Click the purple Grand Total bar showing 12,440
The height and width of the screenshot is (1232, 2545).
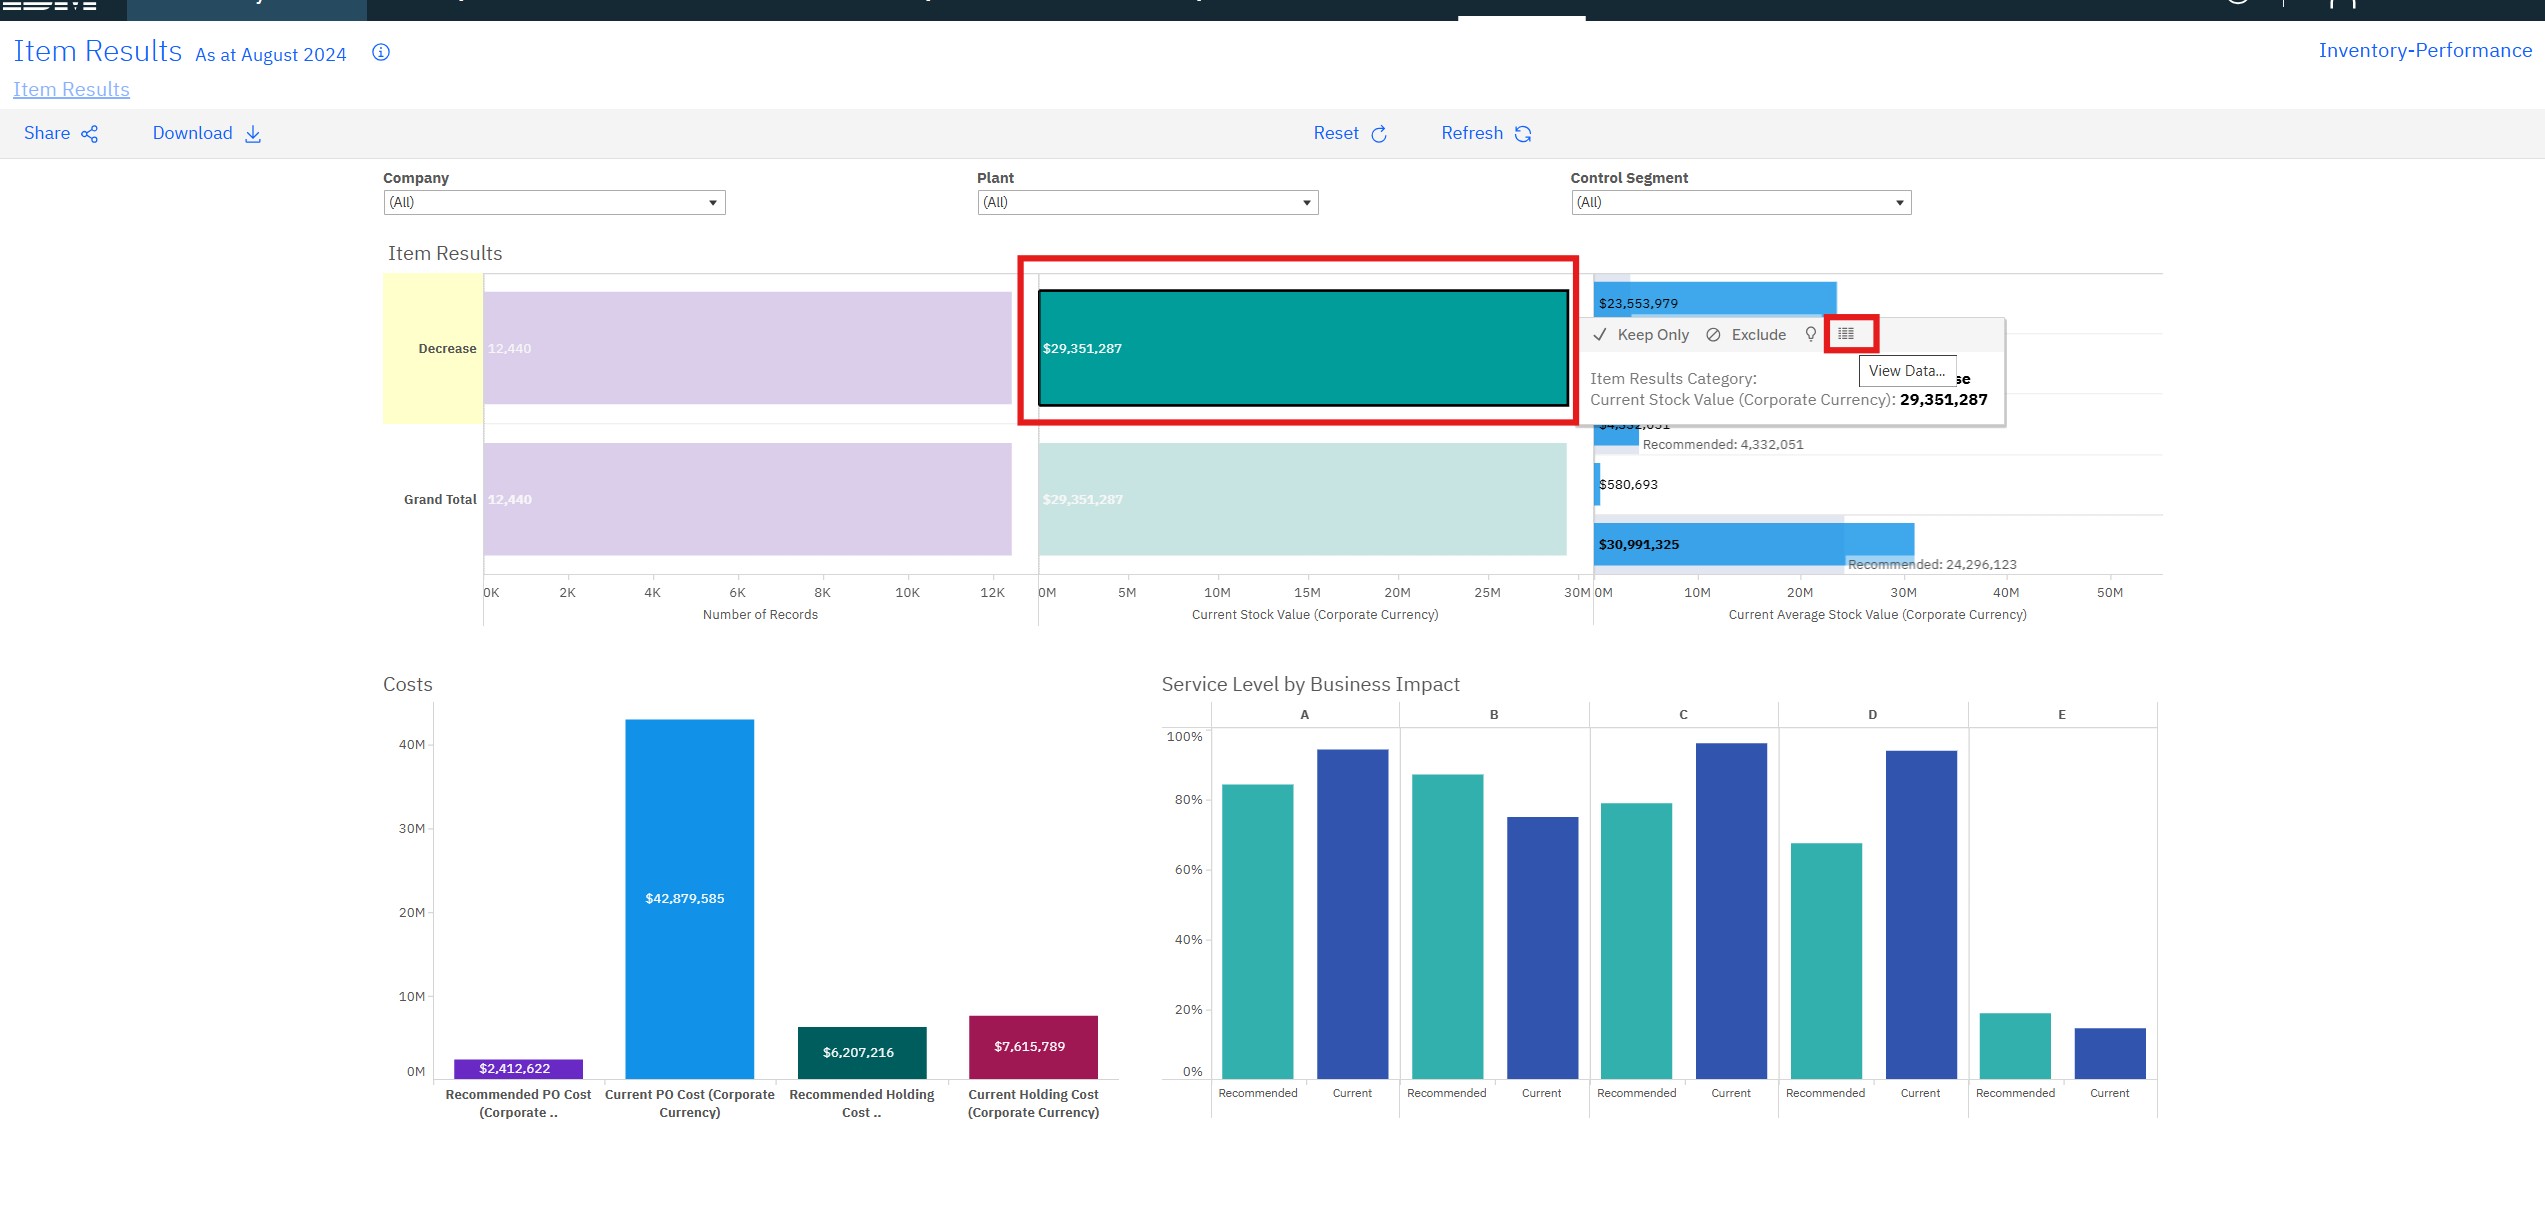(747, 499)
